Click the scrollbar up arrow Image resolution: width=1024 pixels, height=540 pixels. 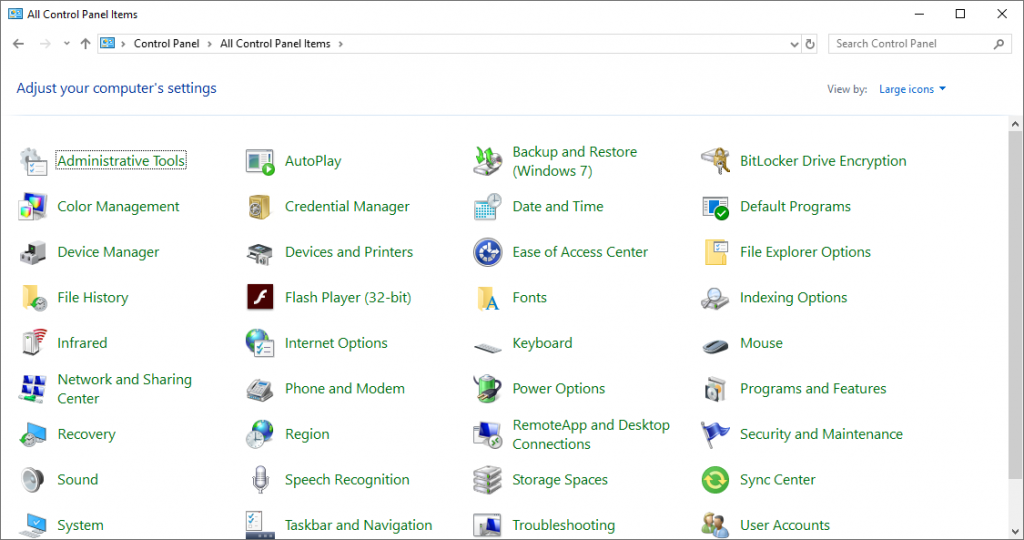[x=1015, y=123]
